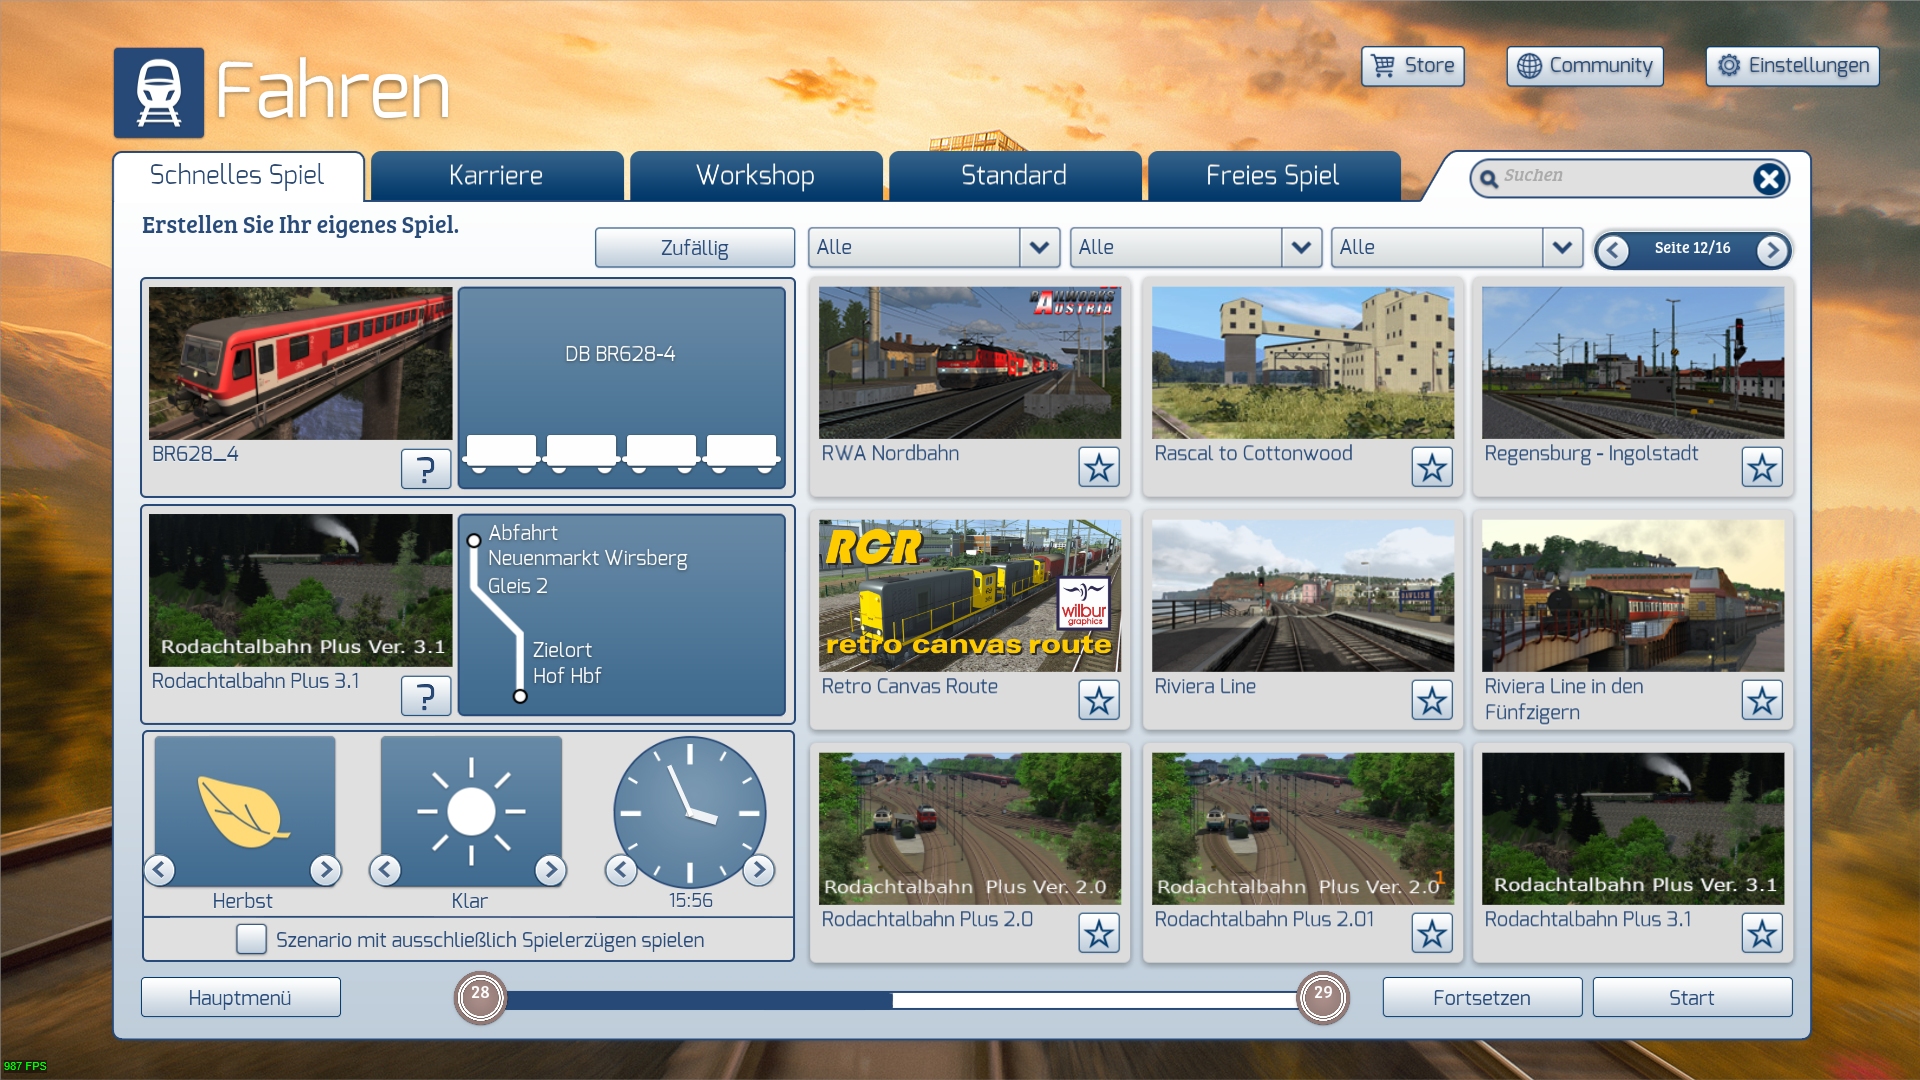Image resolution: width=1920 pixels, height=1080 pixels.
Task: Go to the previous route page
Action: coord(1612,250)
